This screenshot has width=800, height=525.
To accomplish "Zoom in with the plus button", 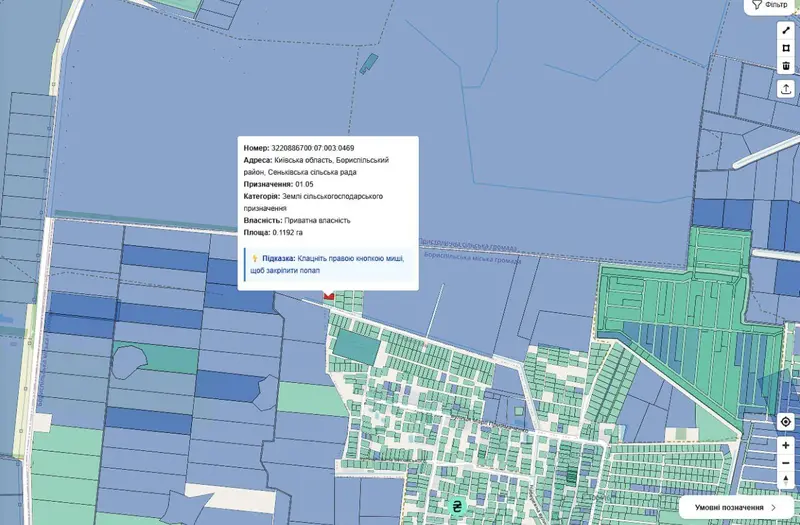I will pos(786,445).
